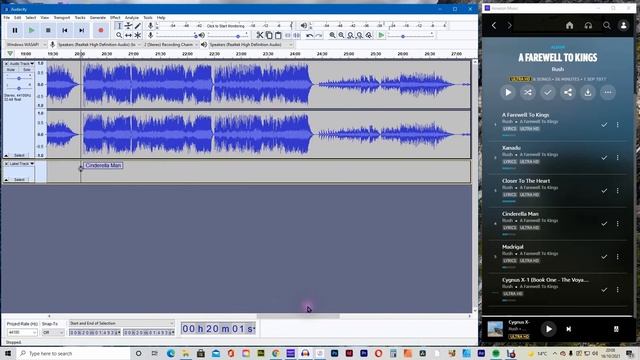Open Start and End of Selection dropdown

coord(121,323)
